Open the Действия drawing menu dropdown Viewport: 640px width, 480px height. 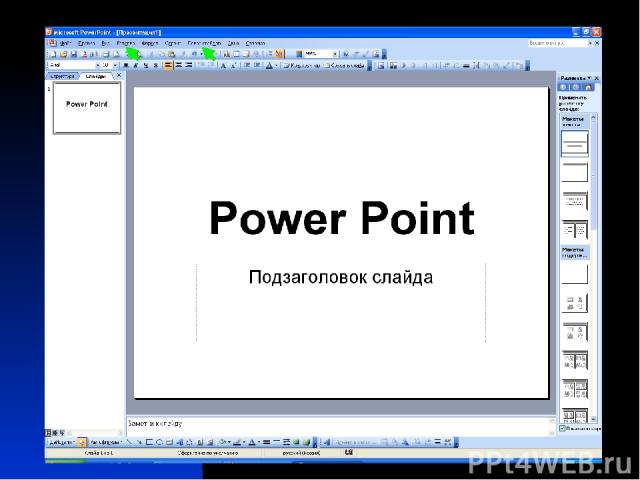tap(62, 442)
